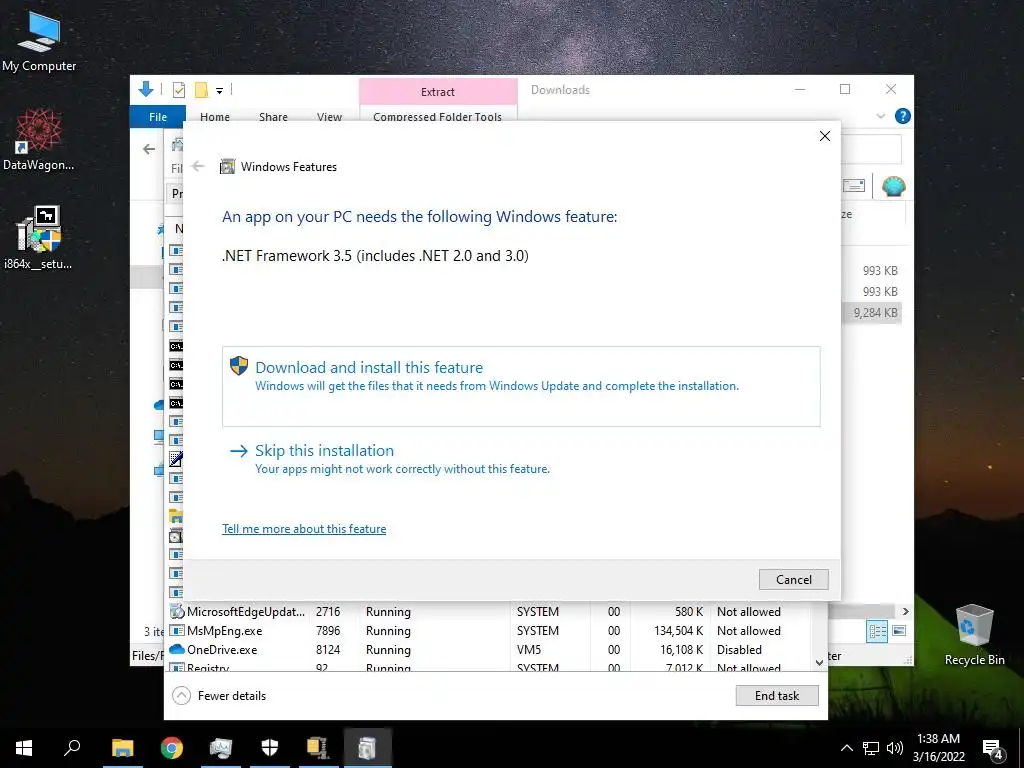This screenshot has height=768, width=1024.
Task: Select the 9,284 KB file row
Action: point(872,313)
